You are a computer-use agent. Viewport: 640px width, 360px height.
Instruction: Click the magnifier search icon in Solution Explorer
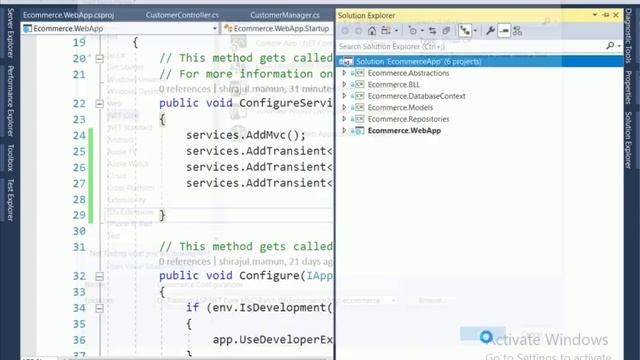pos(610,46)
